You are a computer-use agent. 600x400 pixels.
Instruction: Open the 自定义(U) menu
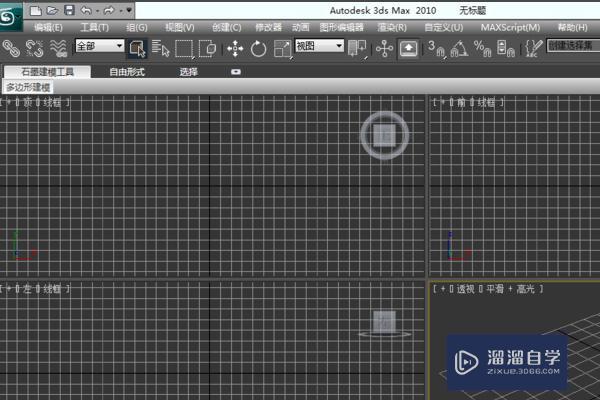click(444, 28)
